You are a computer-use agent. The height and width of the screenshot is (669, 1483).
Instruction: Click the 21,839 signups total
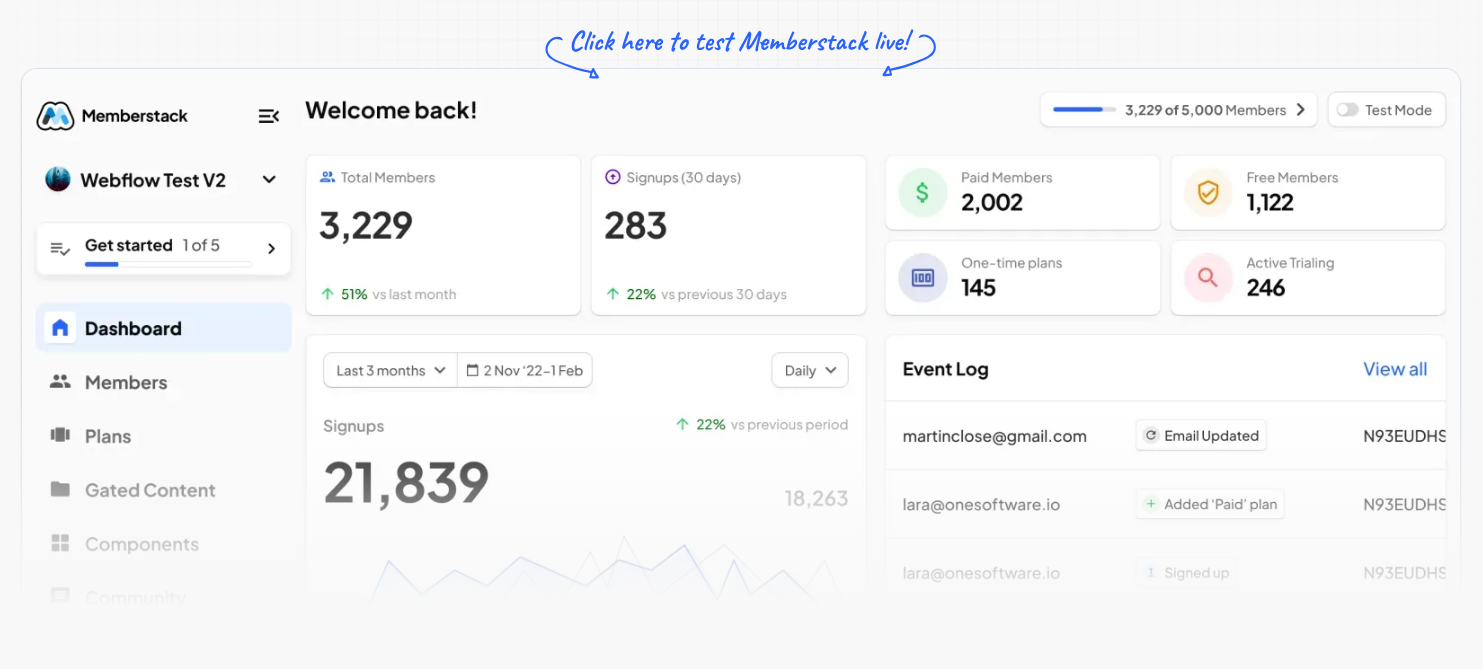point(406,482)
